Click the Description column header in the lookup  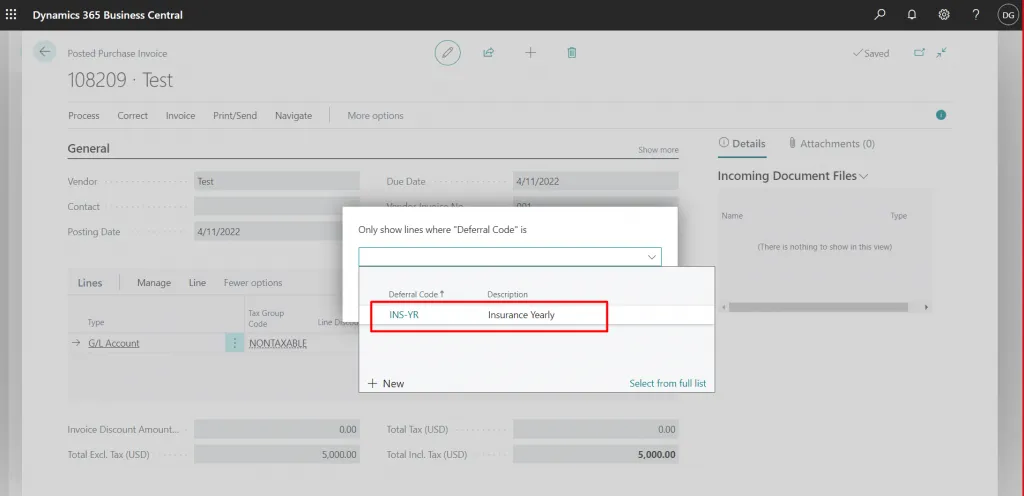click(x=507, y=294)
